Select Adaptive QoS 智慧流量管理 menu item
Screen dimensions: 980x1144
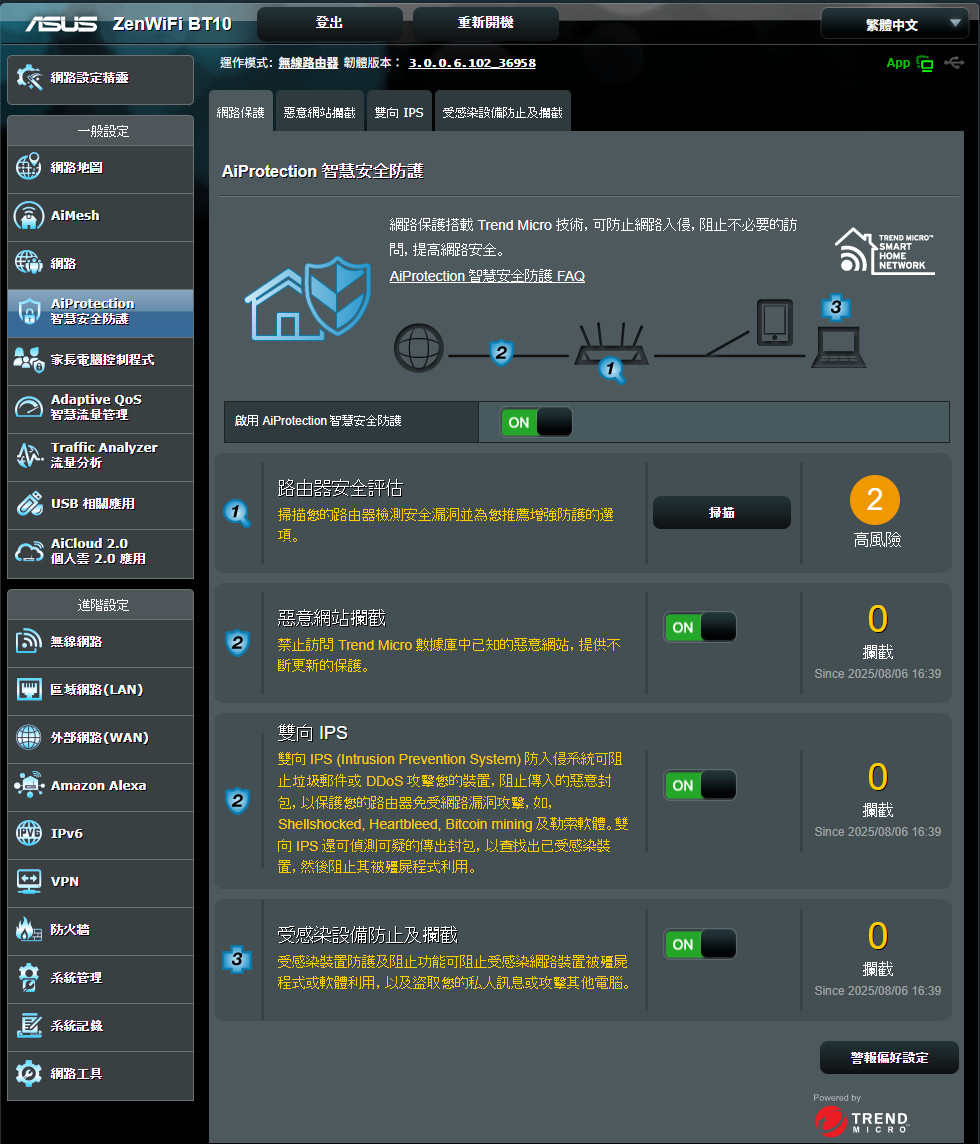tap(101, 407)
